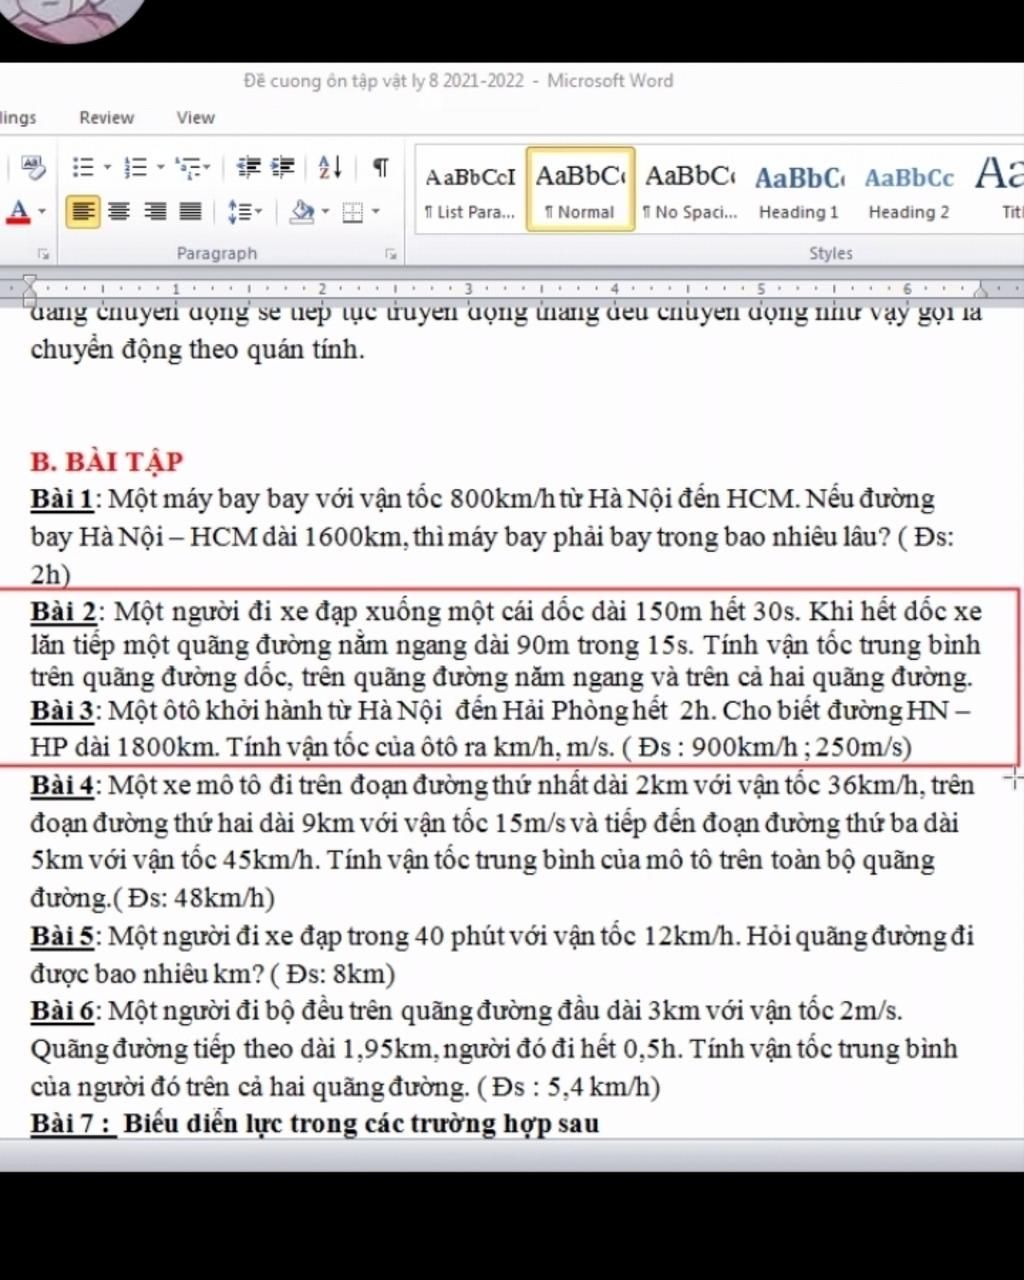Click the Sort A to Z icon
This screenshot has height=1280, width=1024.
(x=330, y=167)
